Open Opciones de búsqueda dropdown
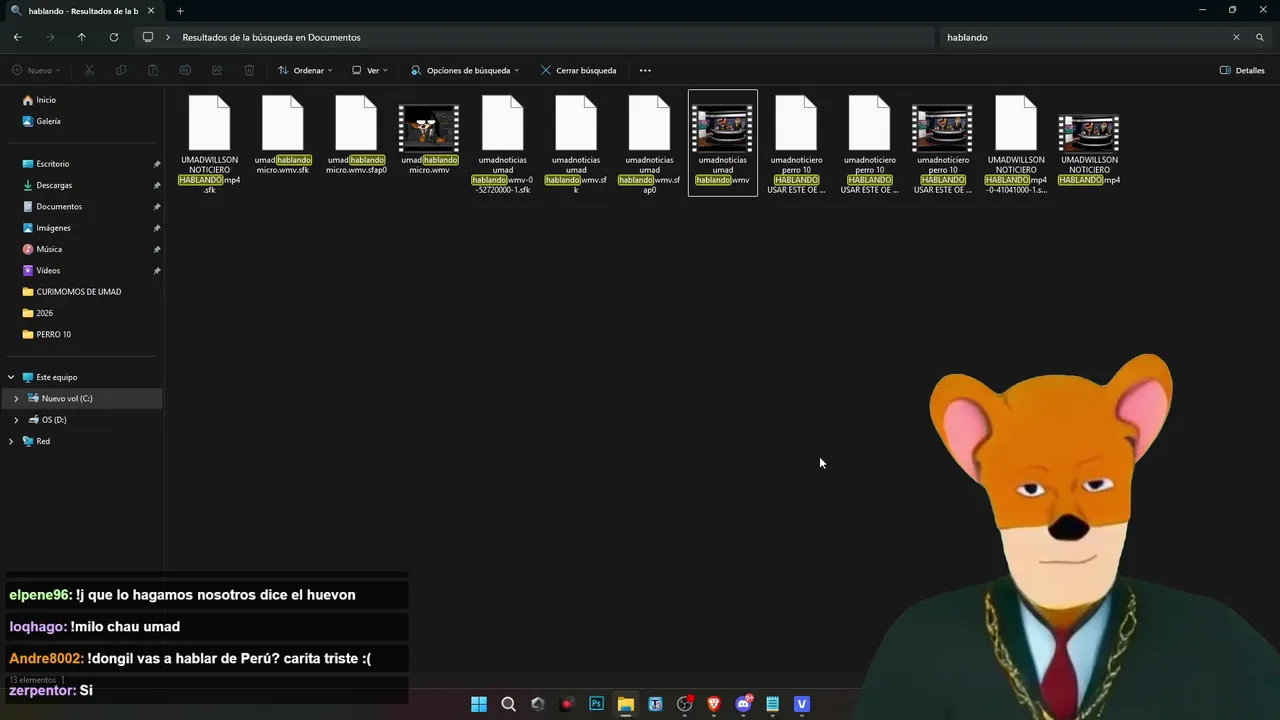The image size is (1280, 720). click(465, 70)
